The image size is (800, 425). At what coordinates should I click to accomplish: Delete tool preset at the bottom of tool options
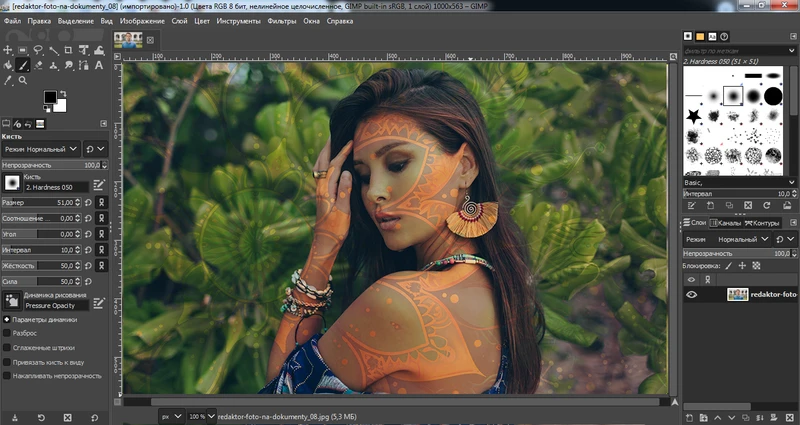point(67,417)
